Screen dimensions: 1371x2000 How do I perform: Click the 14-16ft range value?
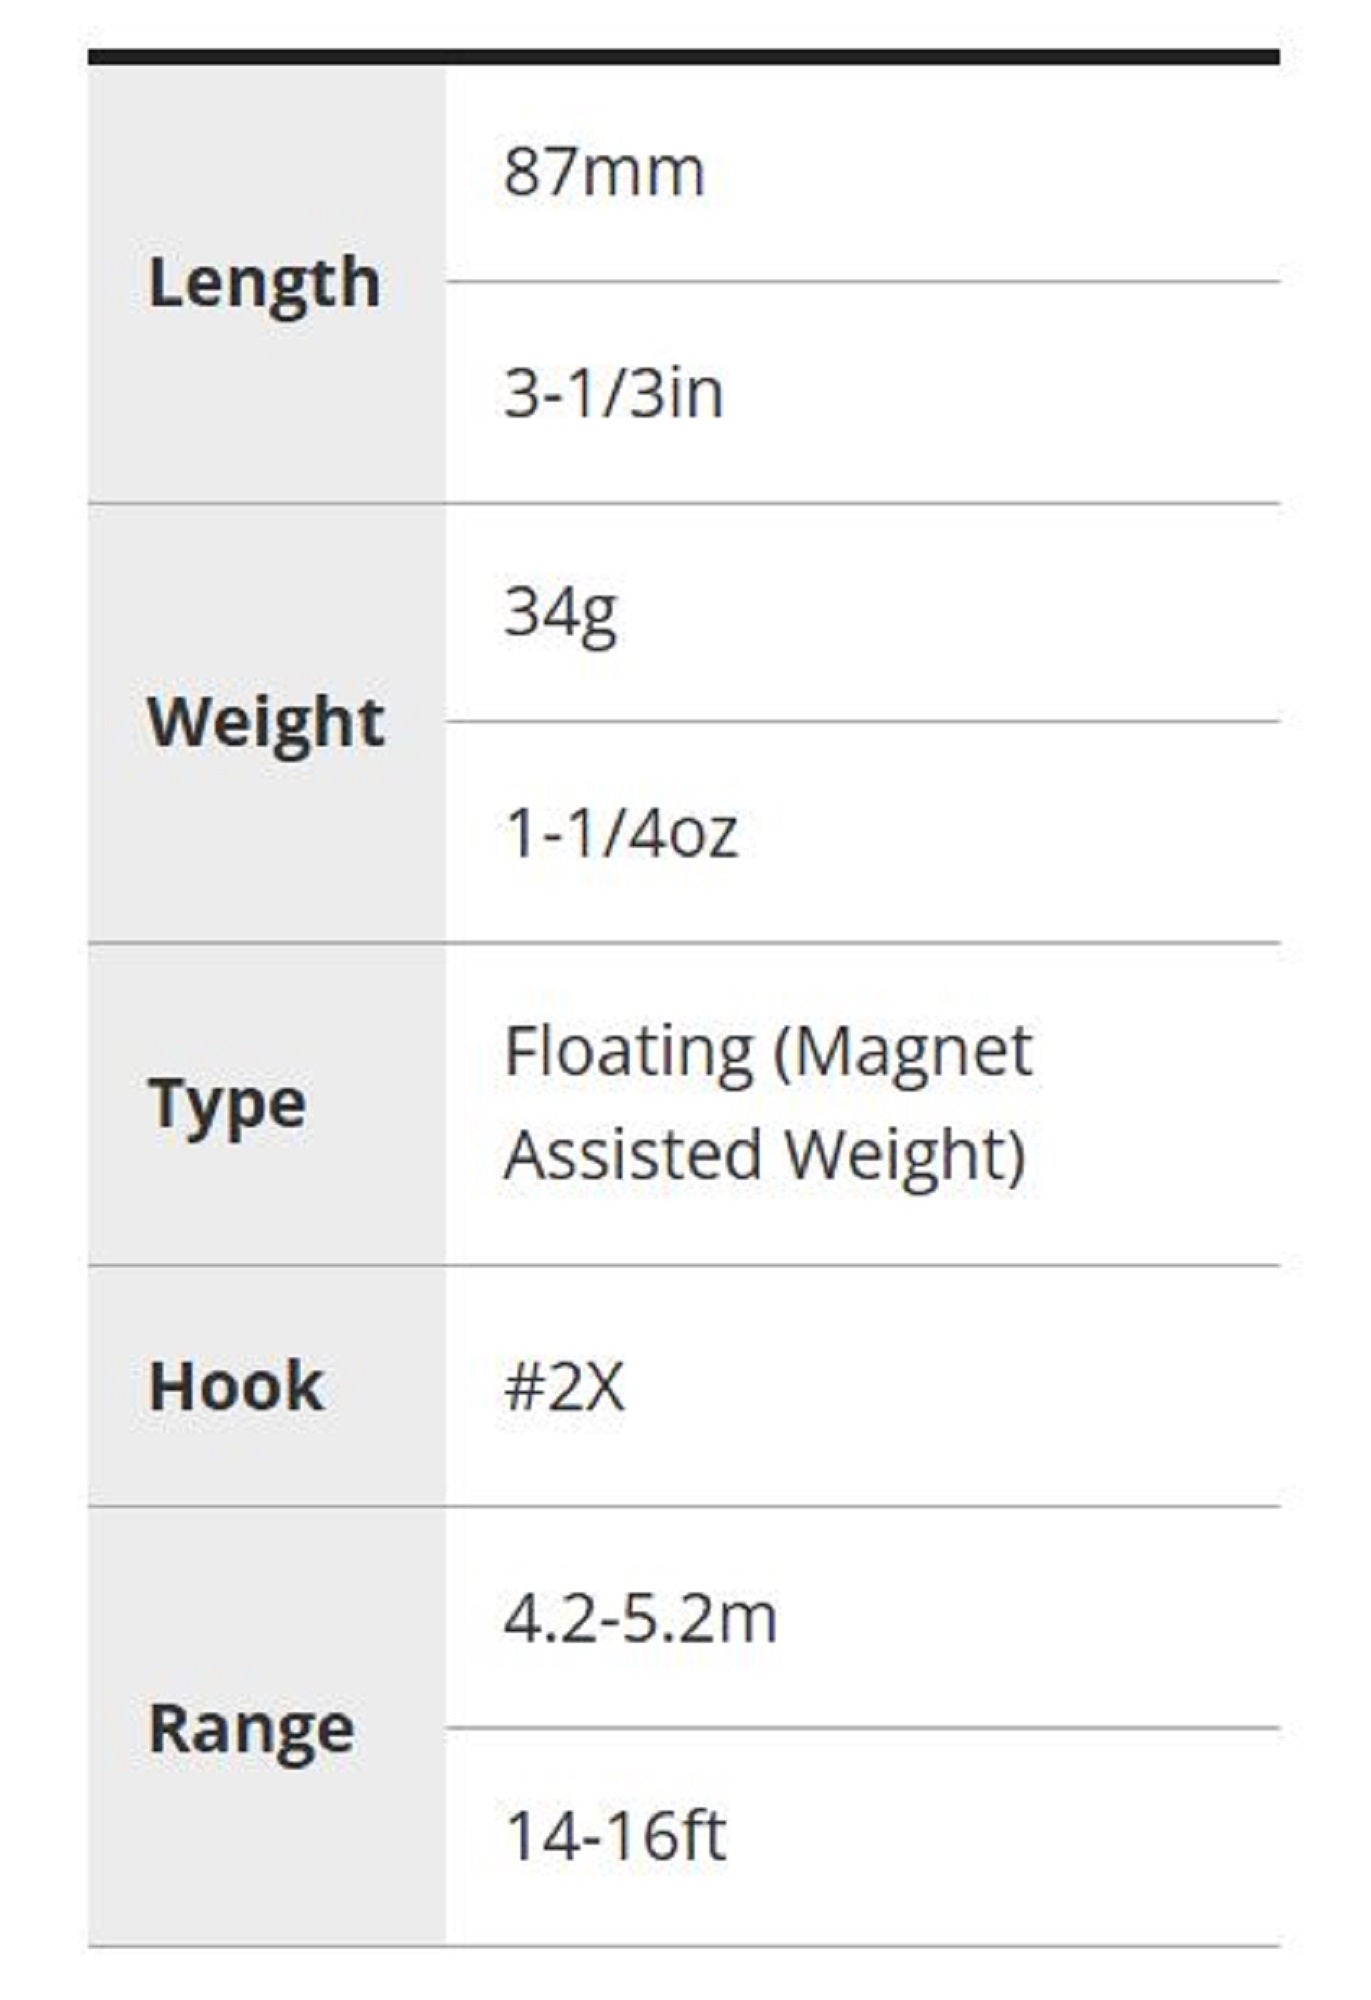[x=615, y=1837]
